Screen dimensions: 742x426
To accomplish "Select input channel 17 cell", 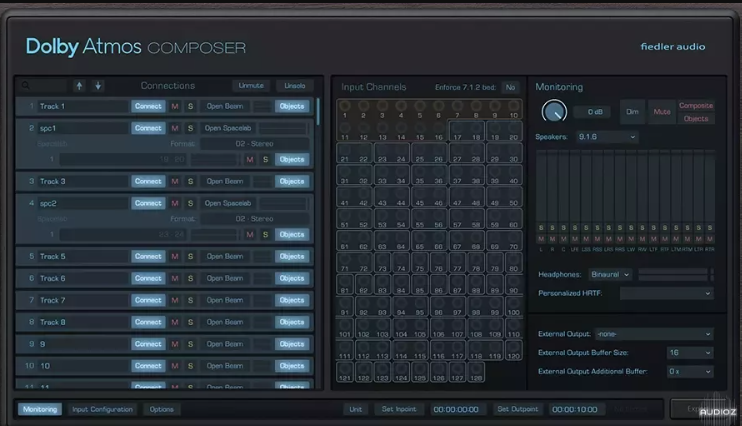I will pos(458,131).
